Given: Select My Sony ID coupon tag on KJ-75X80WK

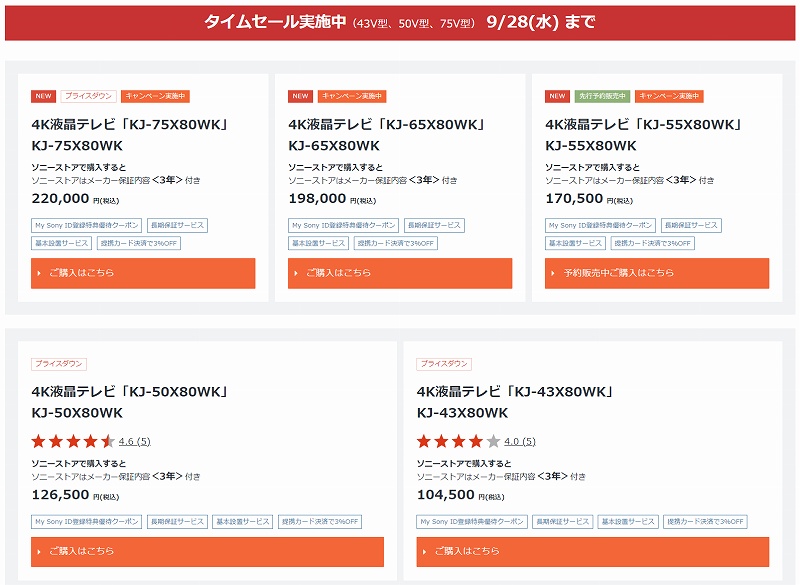Looking at the screenshot, I should [87, 225].
